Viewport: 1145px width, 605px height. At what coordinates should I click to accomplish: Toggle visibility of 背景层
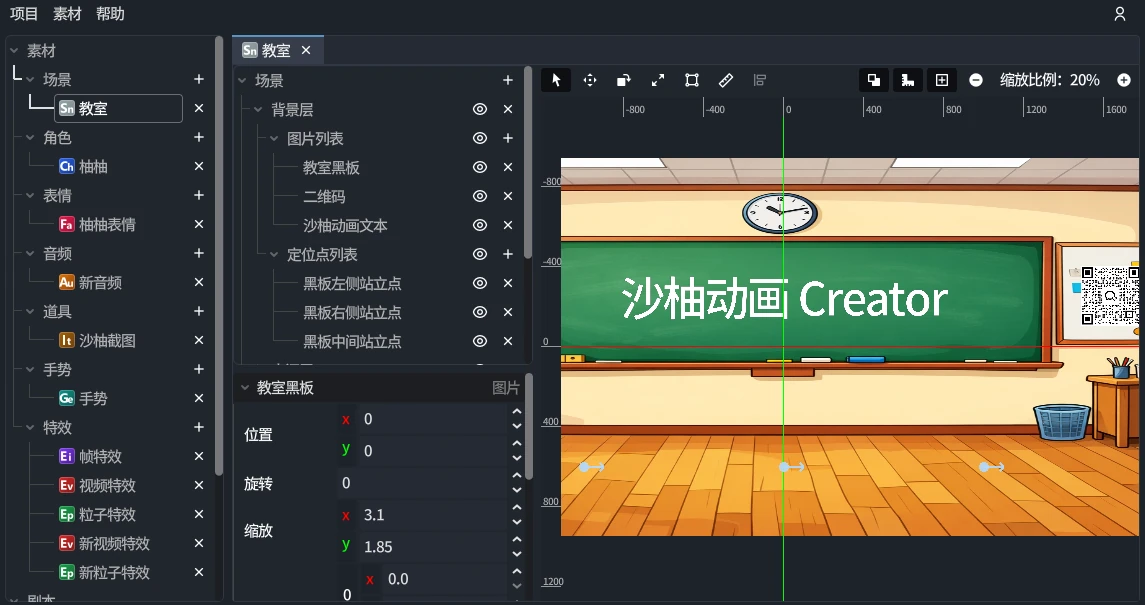click(480, 109)
